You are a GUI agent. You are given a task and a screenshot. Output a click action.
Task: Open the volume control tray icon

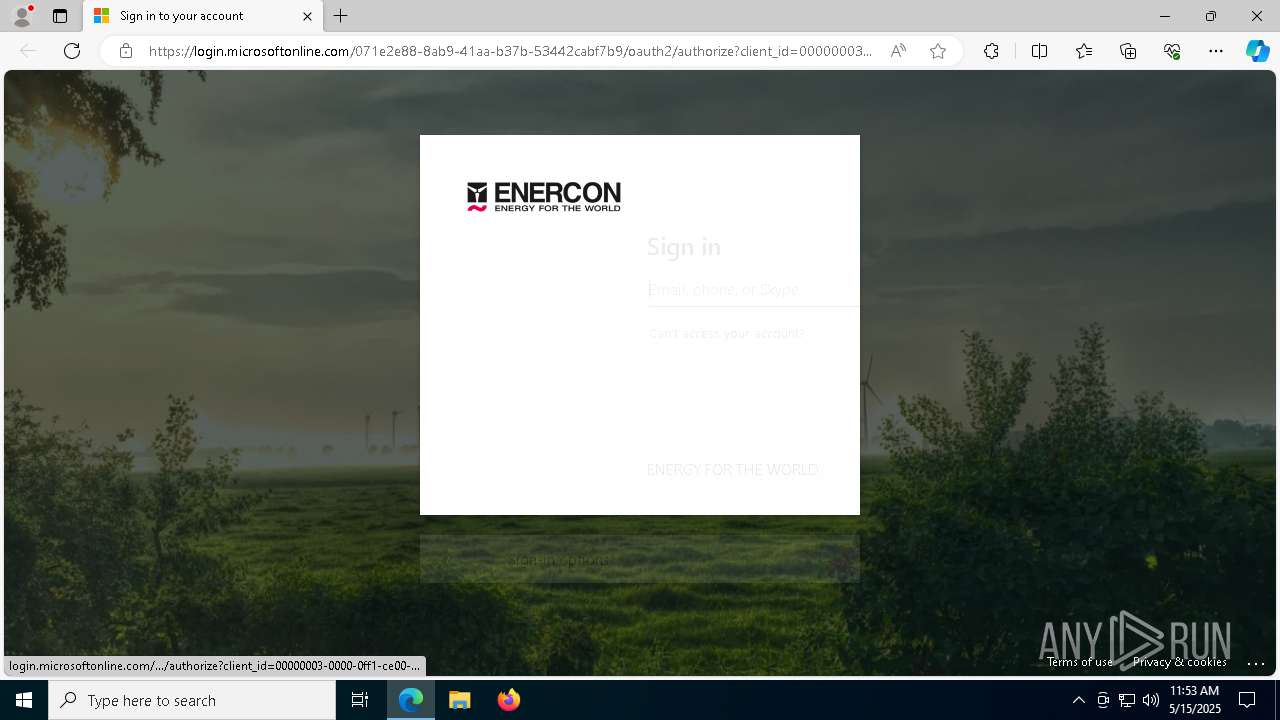(1151, 700)
